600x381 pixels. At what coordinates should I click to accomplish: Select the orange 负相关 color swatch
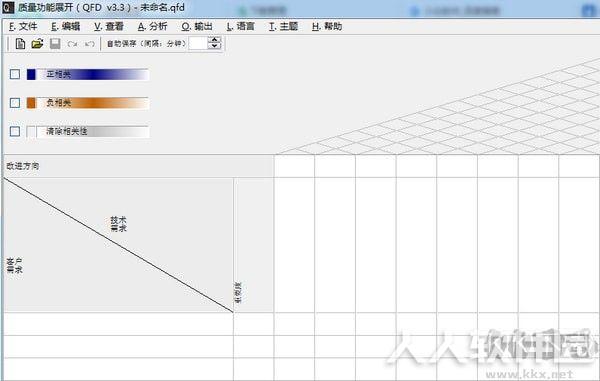(x=31, y=103)
